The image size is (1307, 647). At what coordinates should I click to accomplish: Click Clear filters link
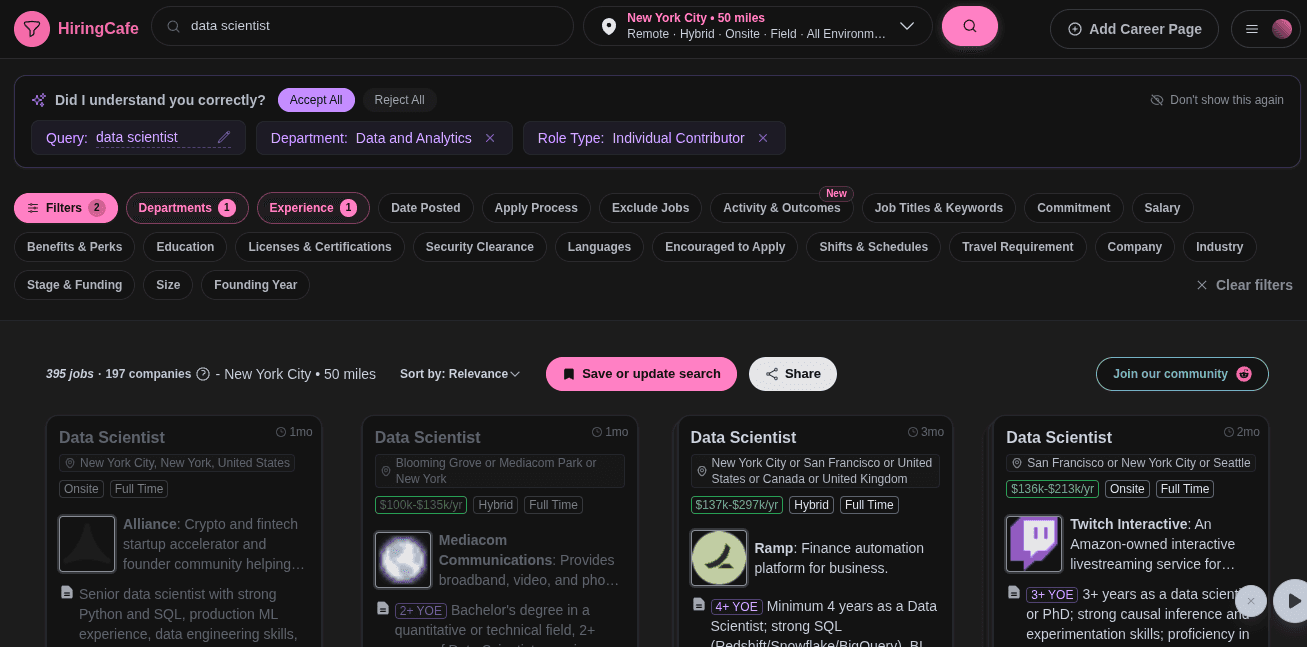1244,285
